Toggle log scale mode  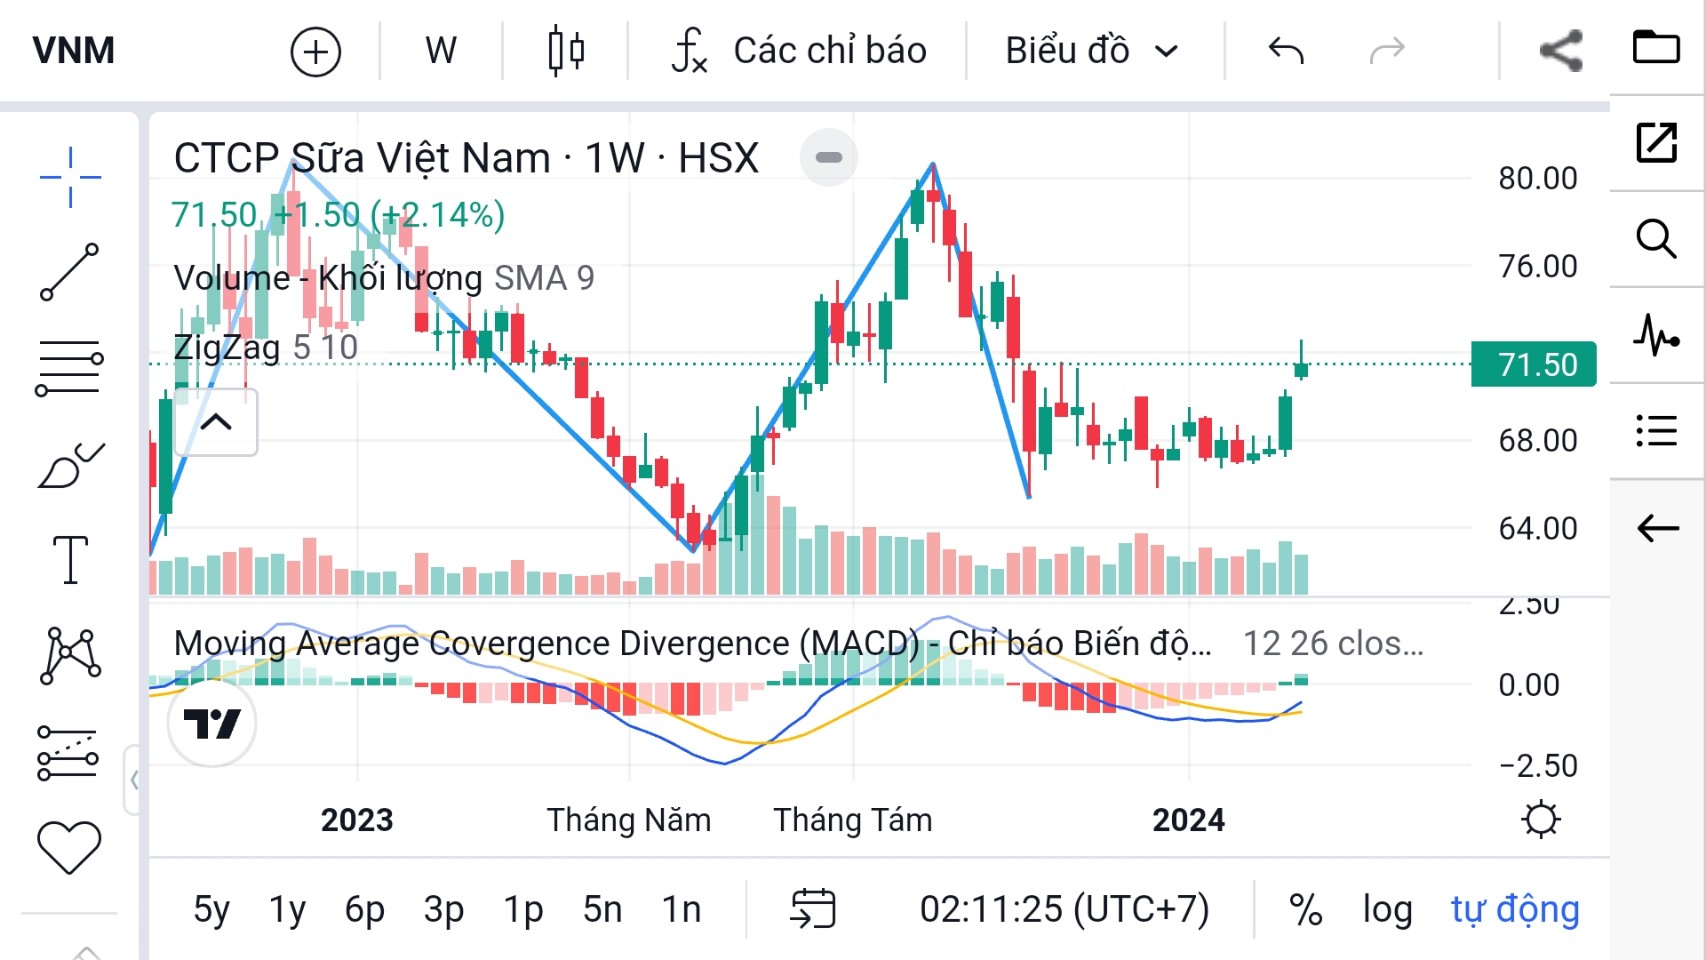[1387, 909]
